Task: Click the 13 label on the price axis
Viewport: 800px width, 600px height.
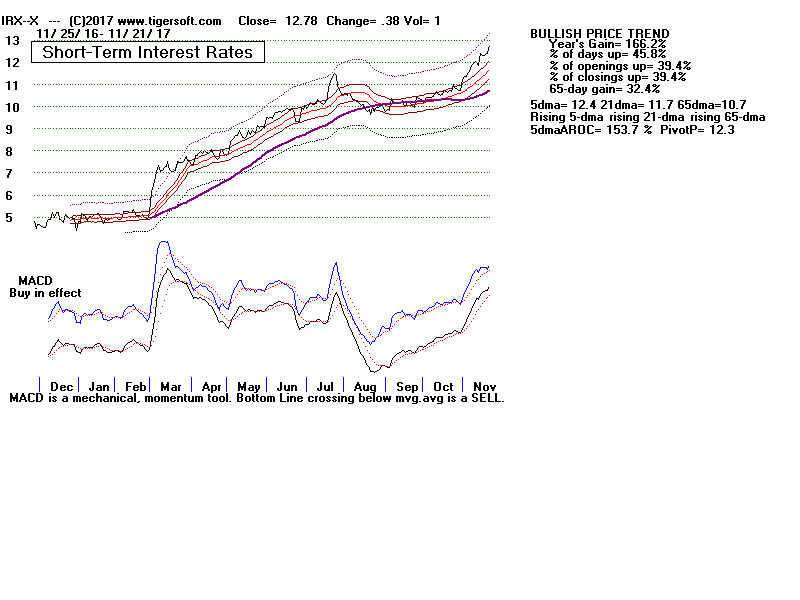Action: 13,41
